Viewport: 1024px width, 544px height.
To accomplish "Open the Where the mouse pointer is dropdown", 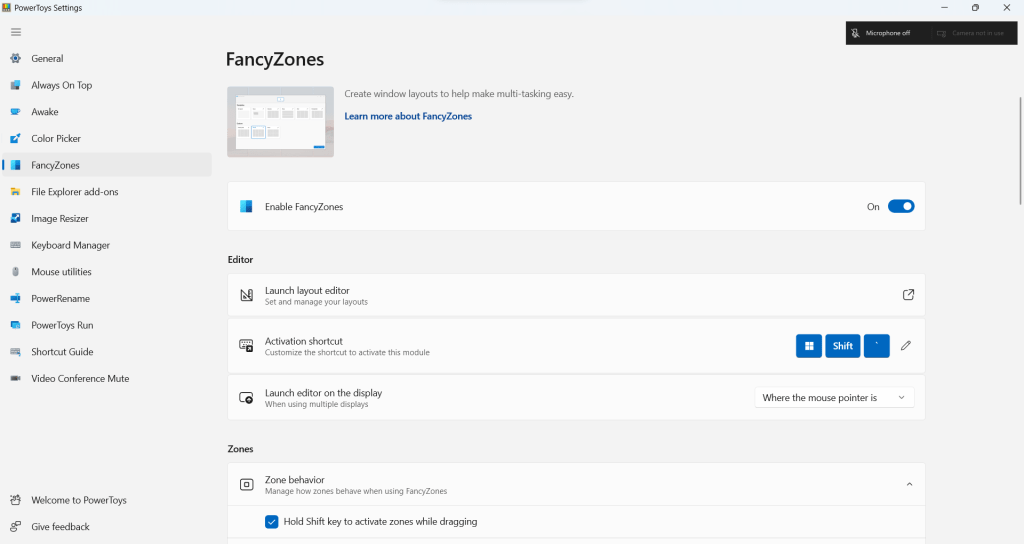I will coord(834,398).
